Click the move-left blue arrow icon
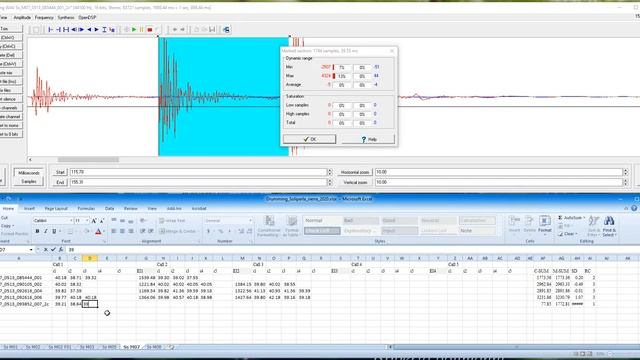Viewport: 640px width, 360px height. 89,29
